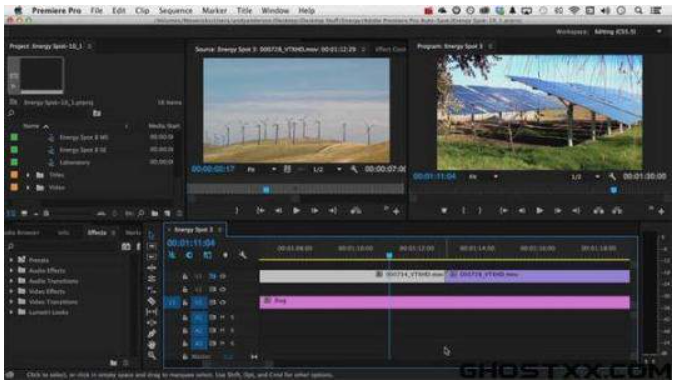
Task: Go to Out point in Program monitor
Action: (576, 211)
